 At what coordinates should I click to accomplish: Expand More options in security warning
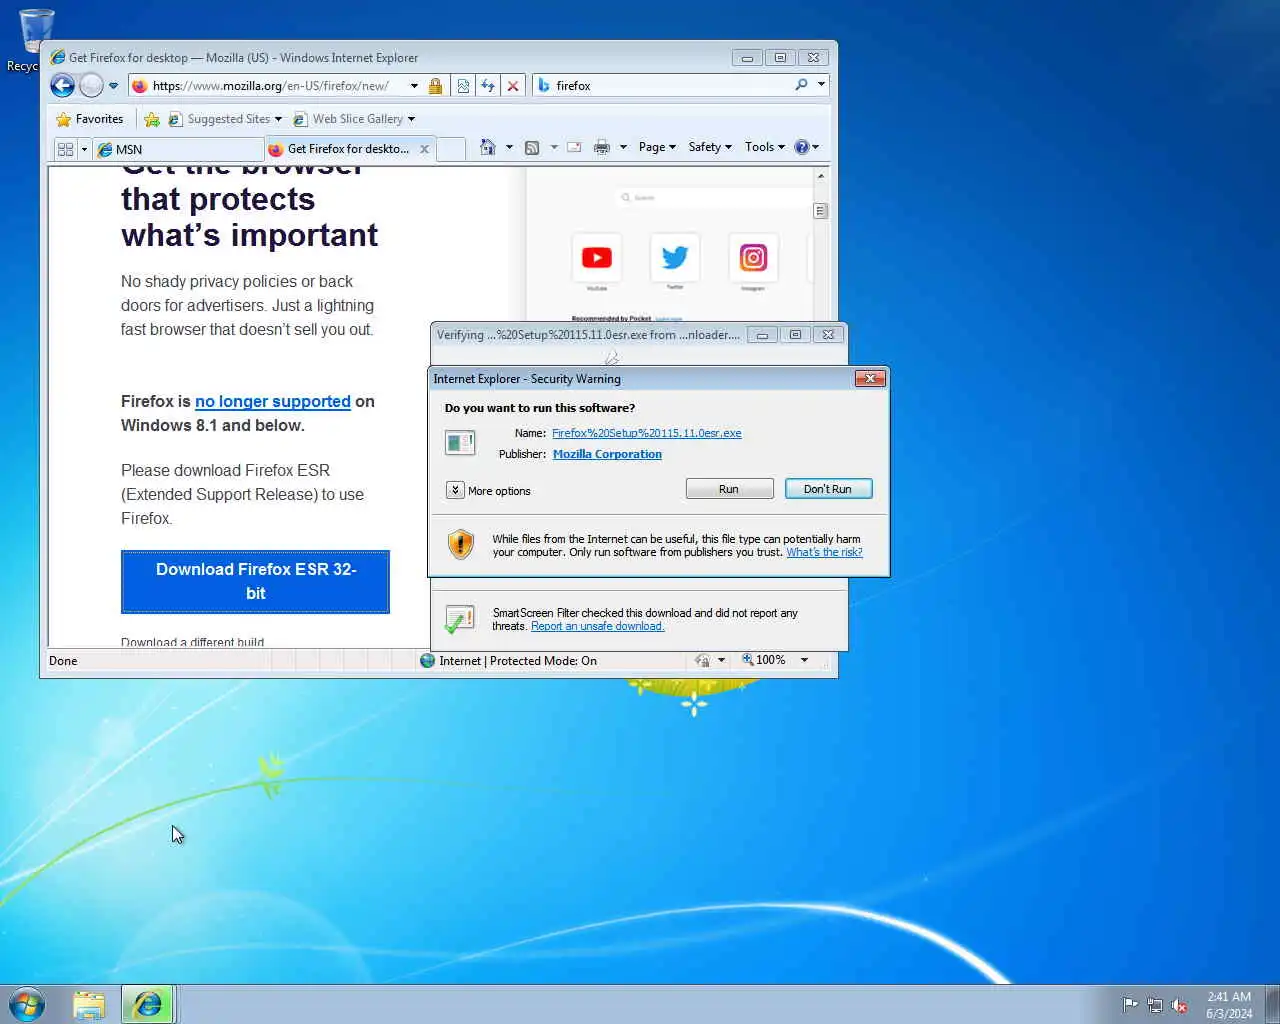click(488, 490)
